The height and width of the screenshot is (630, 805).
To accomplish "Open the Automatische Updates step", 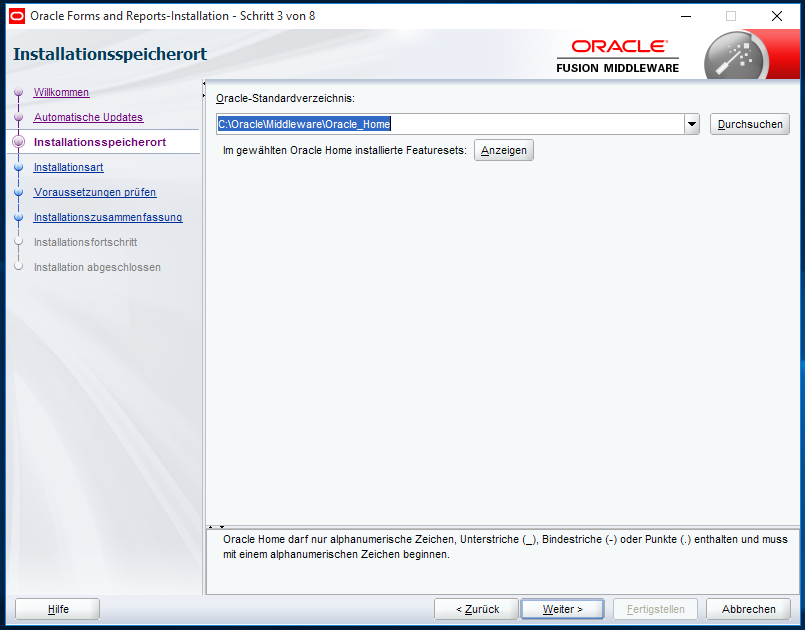I will click(88, 117).
